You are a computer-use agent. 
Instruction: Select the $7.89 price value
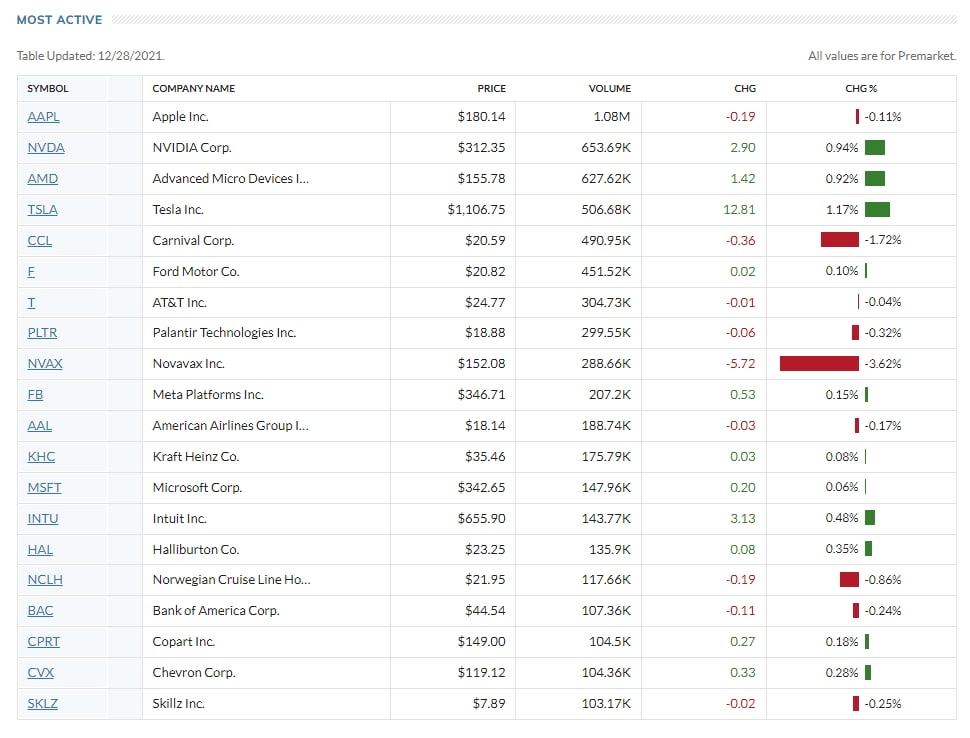coord(489,703)
